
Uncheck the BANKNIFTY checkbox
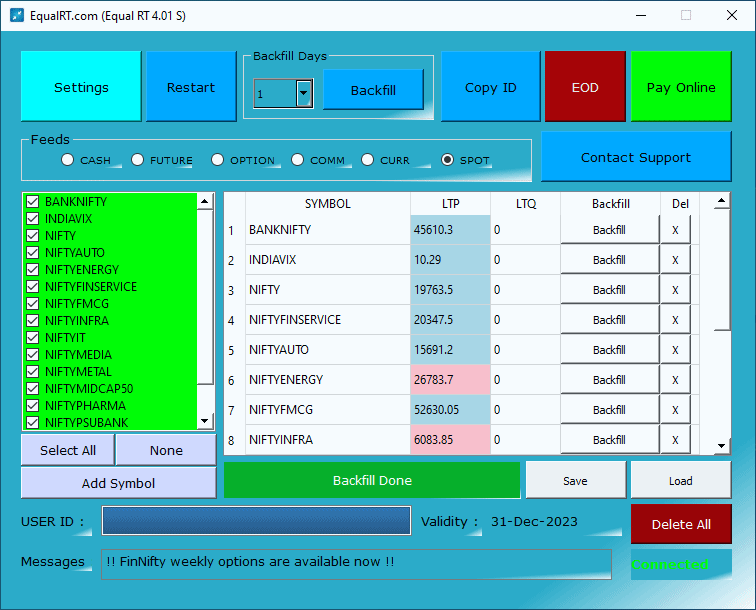[33, 202]
